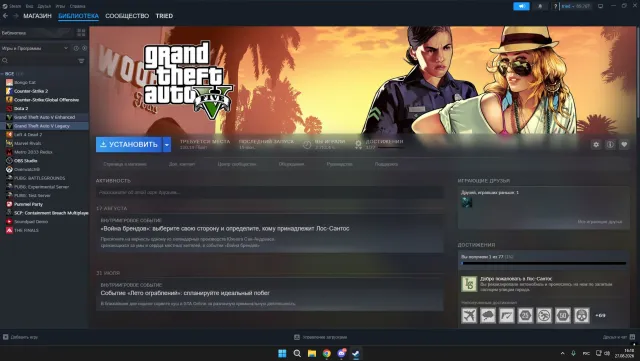The height and width of the screenshot is (361, 640).
Task: Open advanced library filter settings icon
Action: point(81,60)
